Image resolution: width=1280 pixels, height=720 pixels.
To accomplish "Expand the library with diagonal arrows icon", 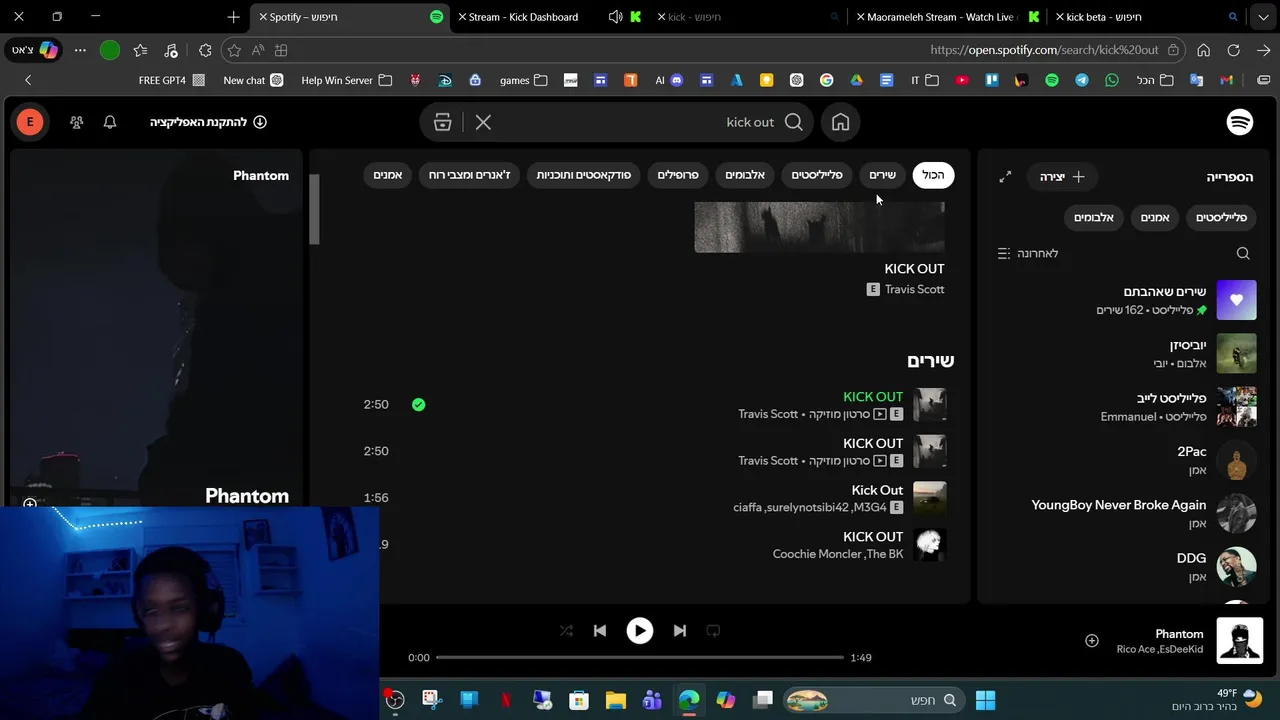I will 1005,177.
